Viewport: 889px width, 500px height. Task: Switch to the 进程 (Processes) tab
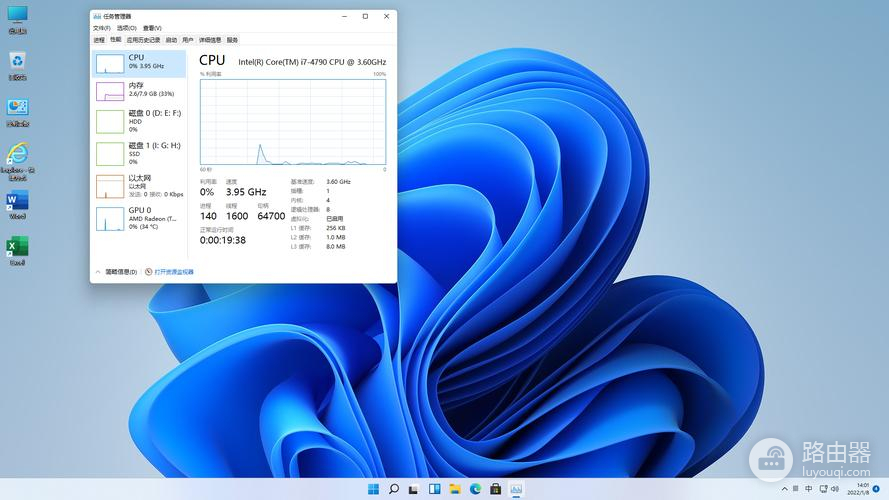point(99,40)
